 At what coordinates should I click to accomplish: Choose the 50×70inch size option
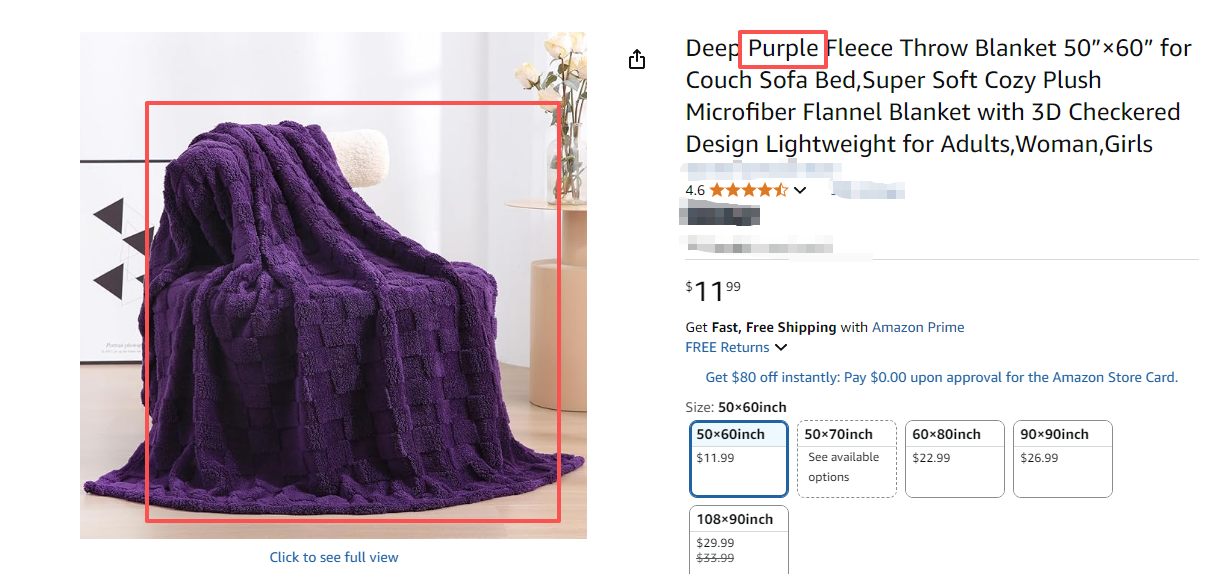coord(847,458)
